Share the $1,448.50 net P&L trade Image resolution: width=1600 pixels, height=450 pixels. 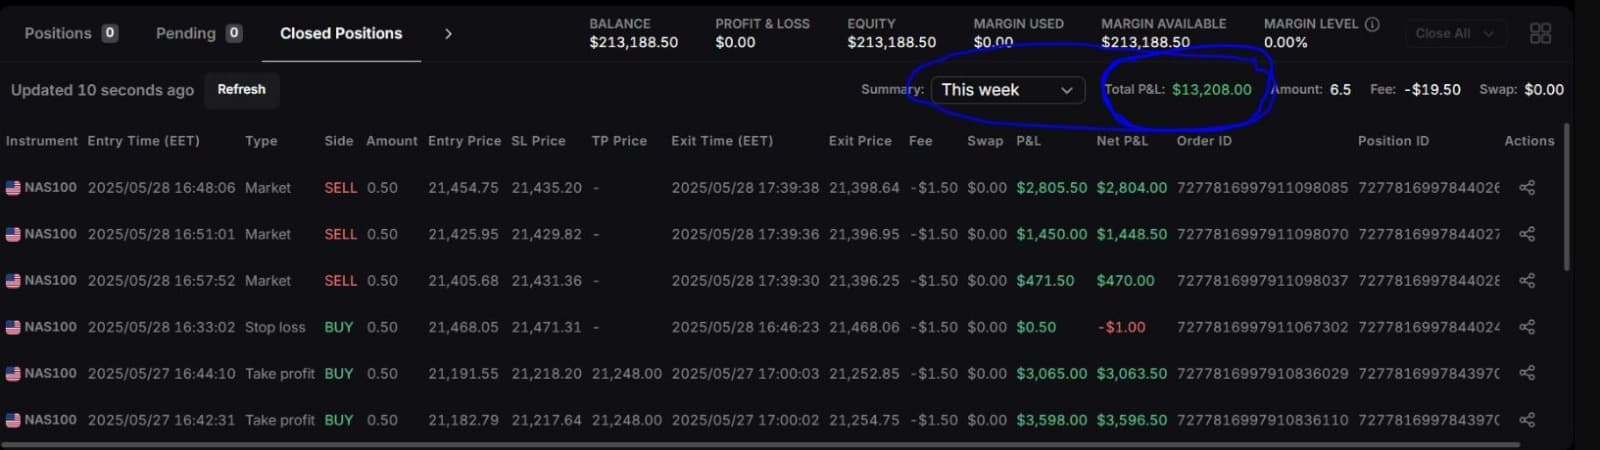[1527, 234]
